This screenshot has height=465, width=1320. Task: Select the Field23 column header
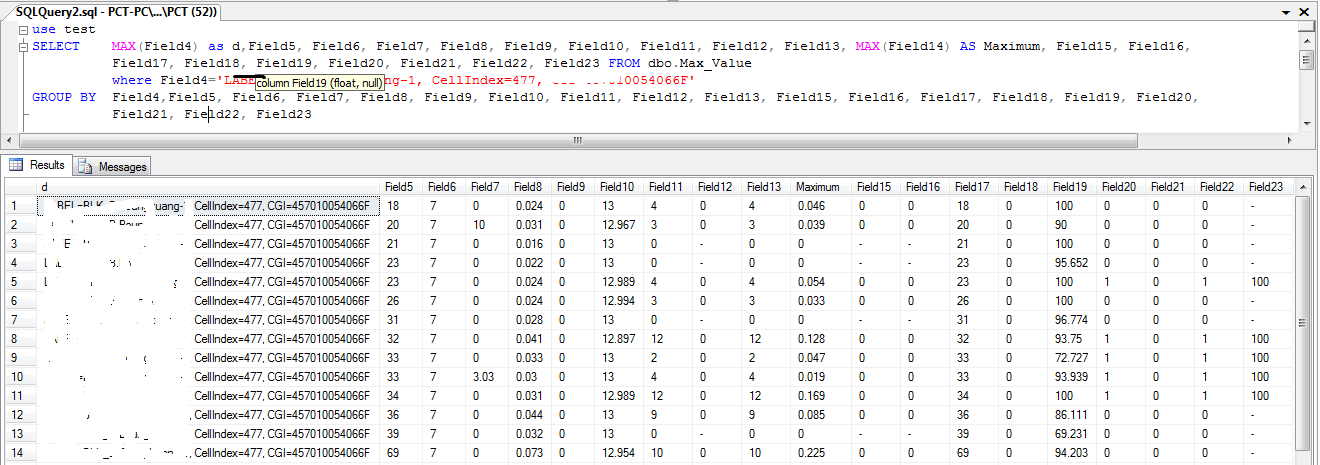point(1270,187)
